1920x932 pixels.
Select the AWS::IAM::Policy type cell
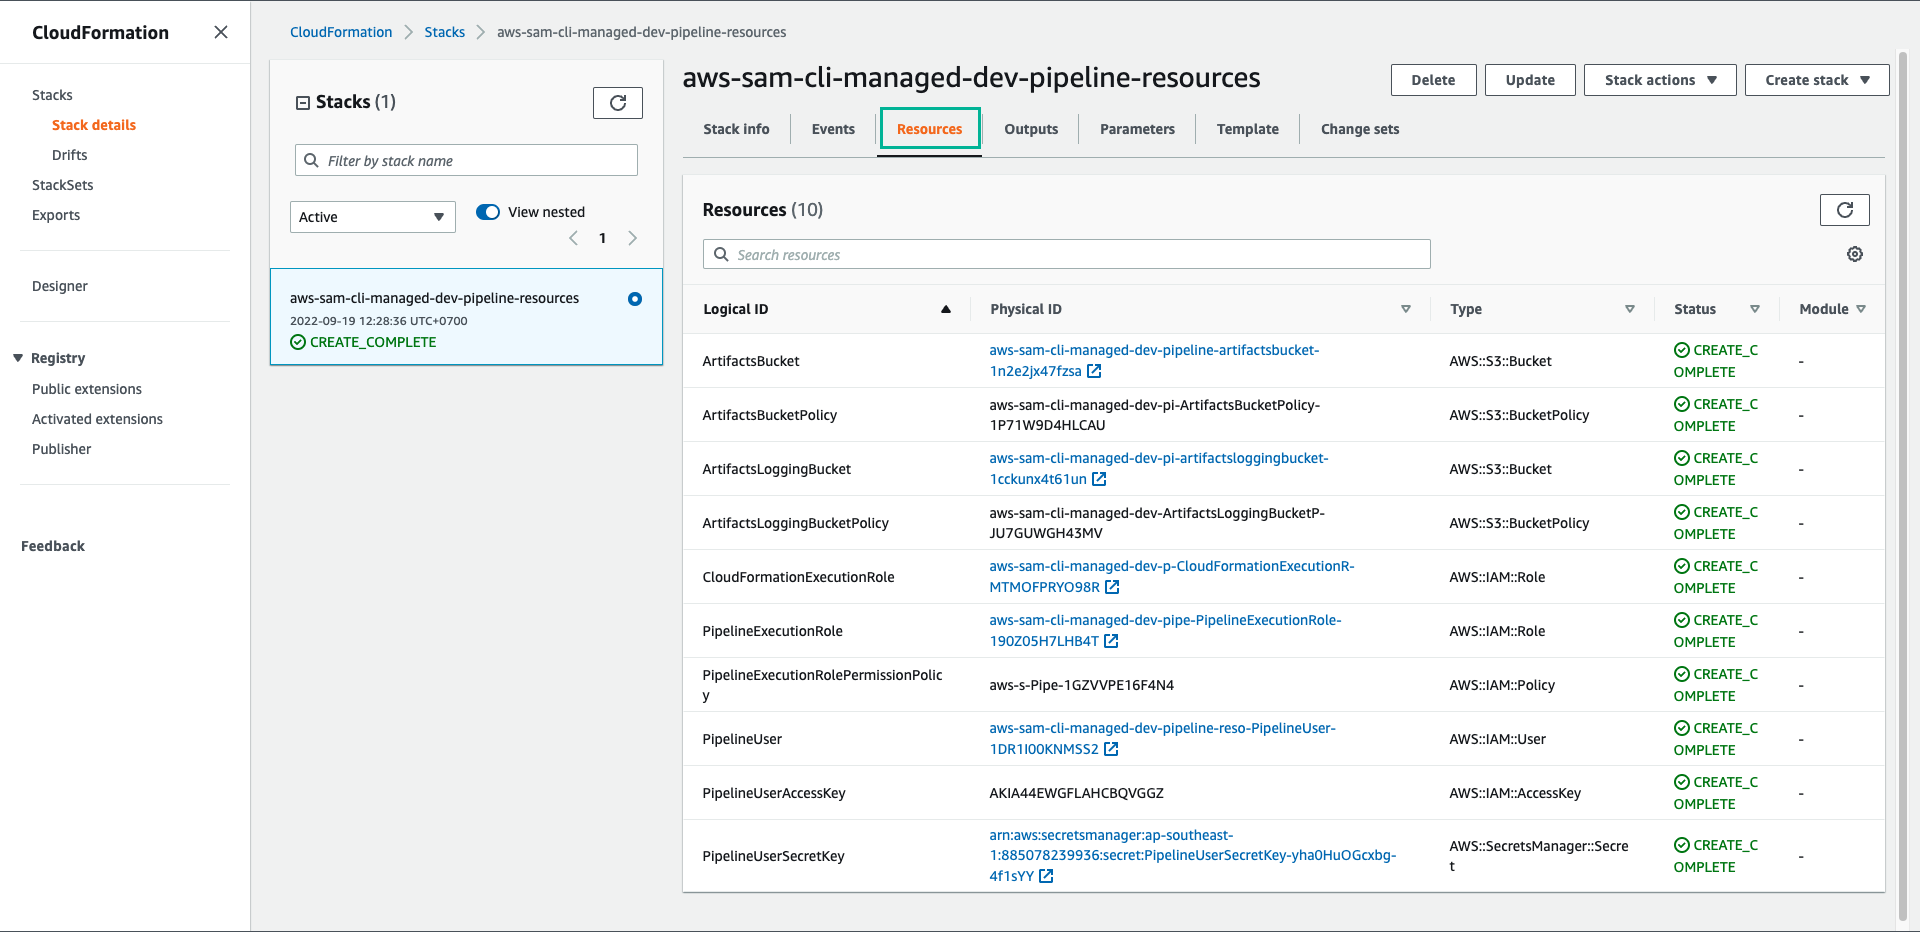click(x=1502, y=685)
